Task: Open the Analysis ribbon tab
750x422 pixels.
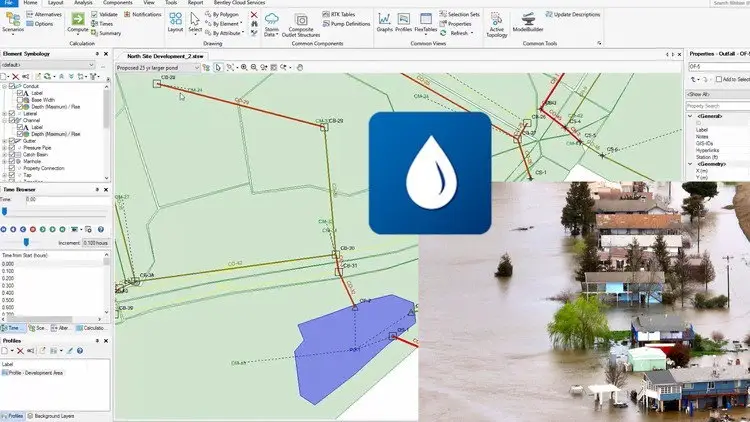Action: pos(83,3)
